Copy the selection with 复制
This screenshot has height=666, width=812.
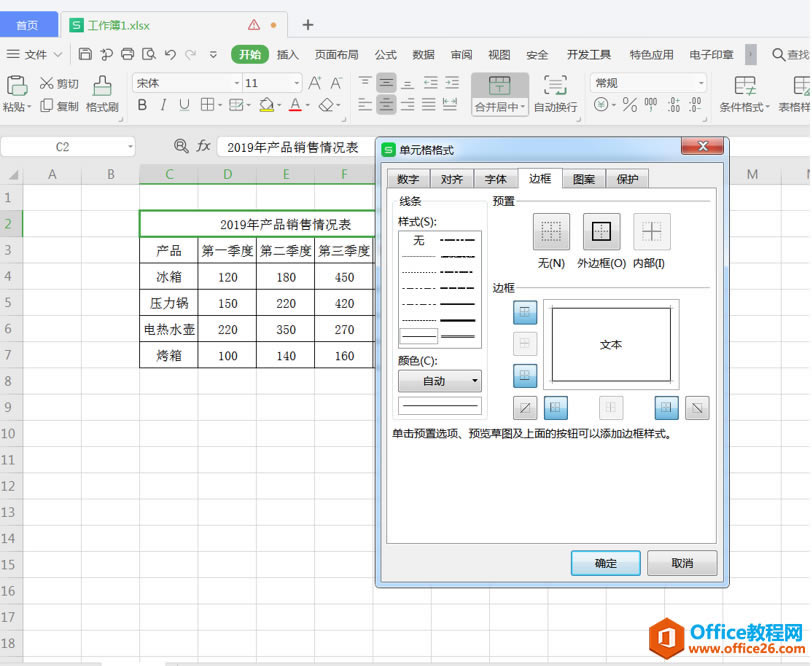tap(60, 106)
